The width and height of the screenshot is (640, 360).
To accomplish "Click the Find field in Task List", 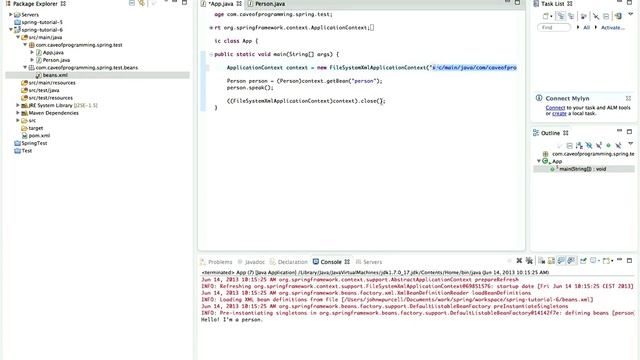I will click(554, 27).
